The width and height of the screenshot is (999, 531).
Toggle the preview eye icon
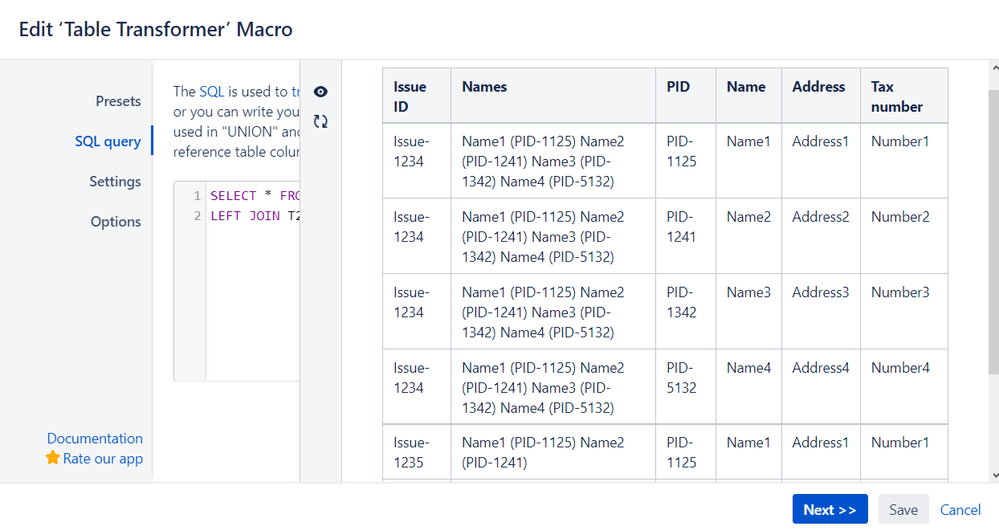pos(320,92)
